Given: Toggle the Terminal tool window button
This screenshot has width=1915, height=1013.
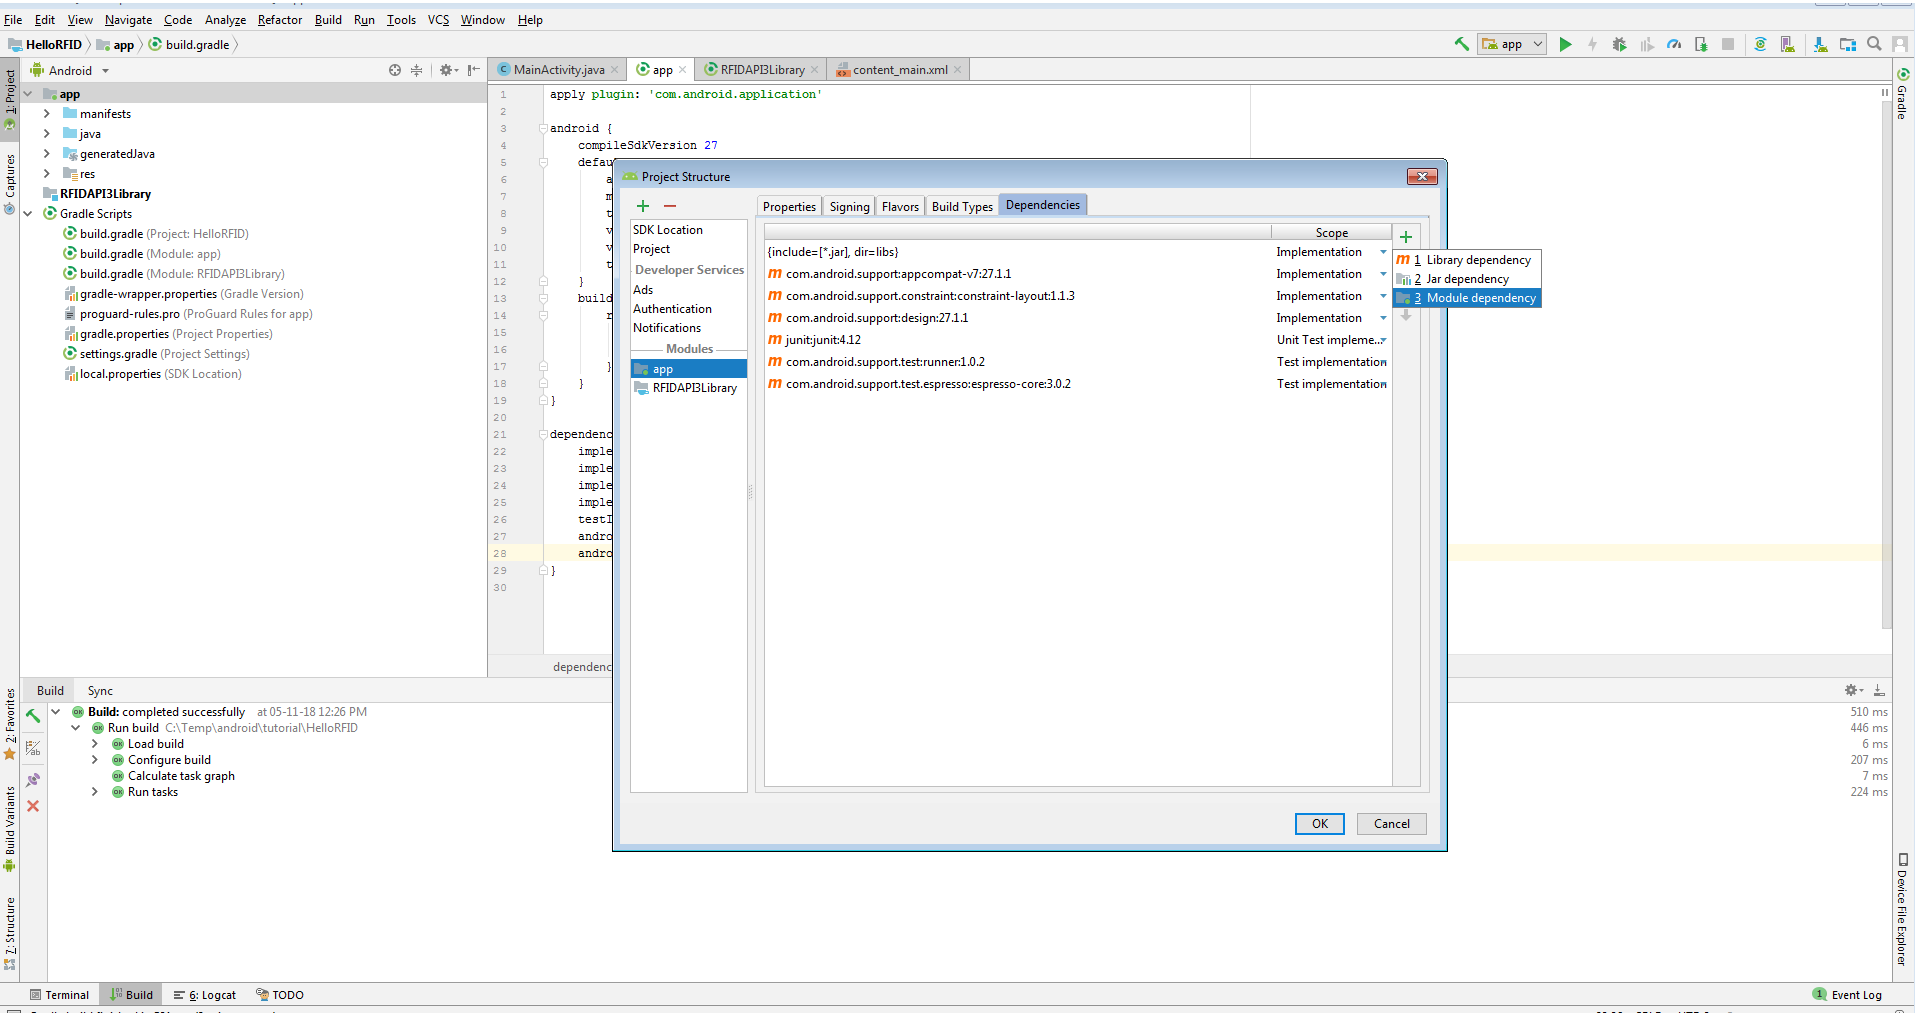Looking at the screenshot, I should click(59, 995).
